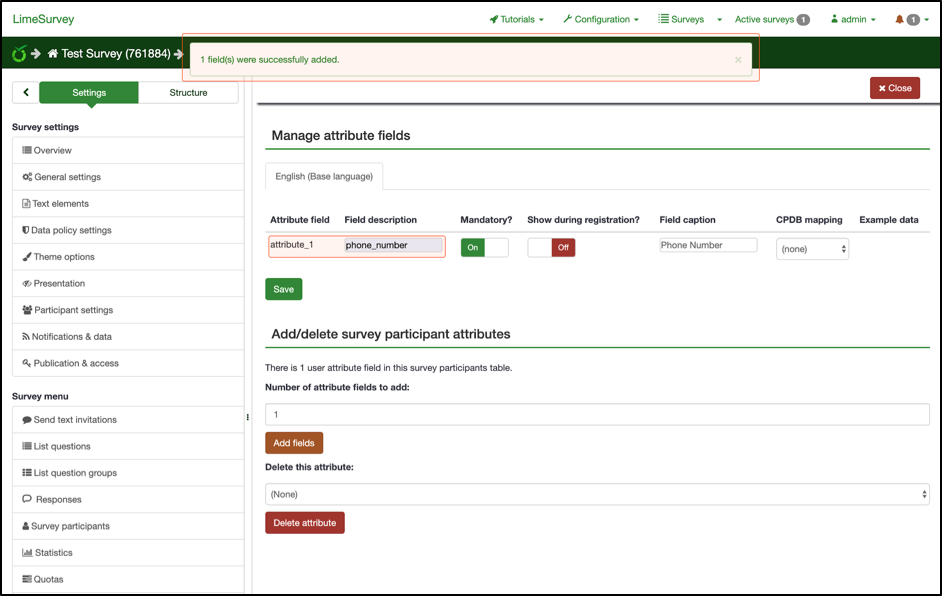The image size is (942, 596).
Task: Switch to the Settings tab
Action: (x=89, y=93)
